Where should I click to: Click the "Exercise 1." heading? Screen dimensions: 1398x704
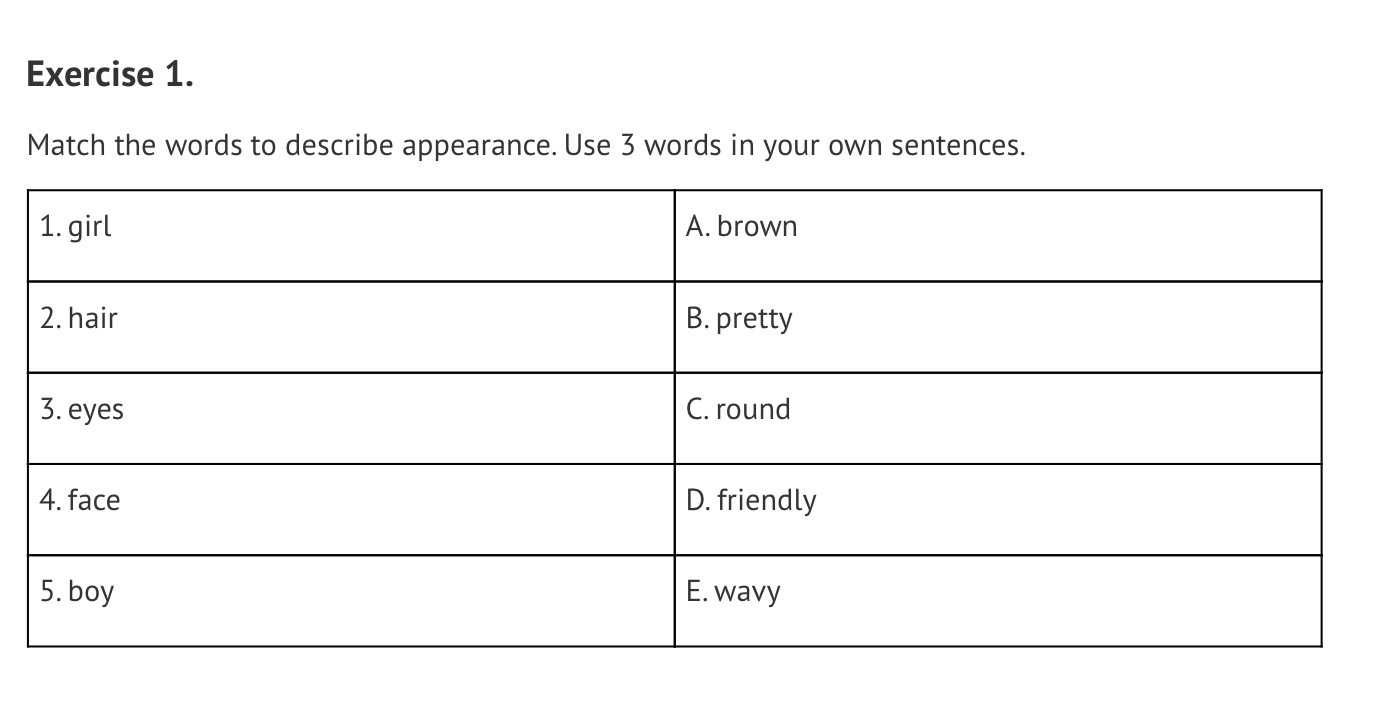pyautogui.click(x=110, y=75)
